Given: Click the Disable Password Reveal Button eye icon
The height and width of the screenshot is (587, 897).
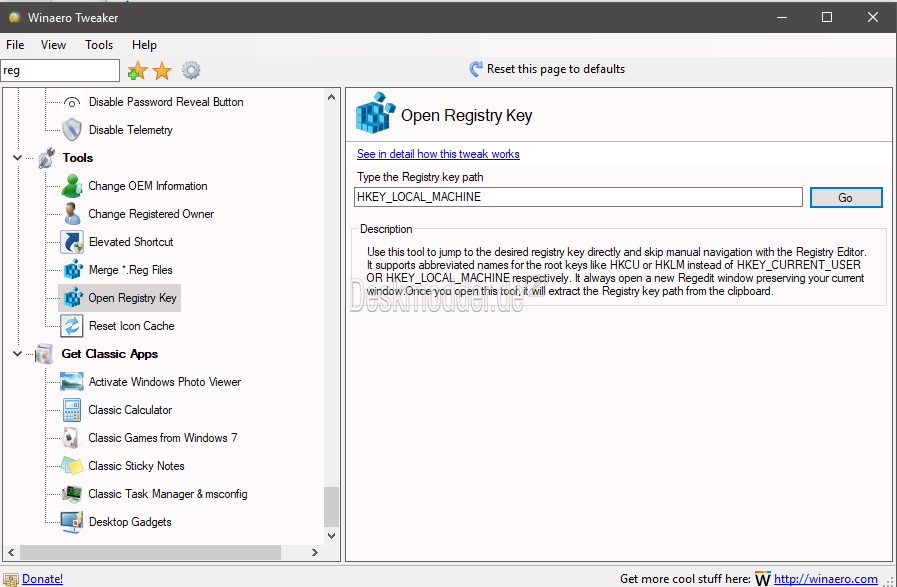Looking at the screenshot, I should 72,102.
